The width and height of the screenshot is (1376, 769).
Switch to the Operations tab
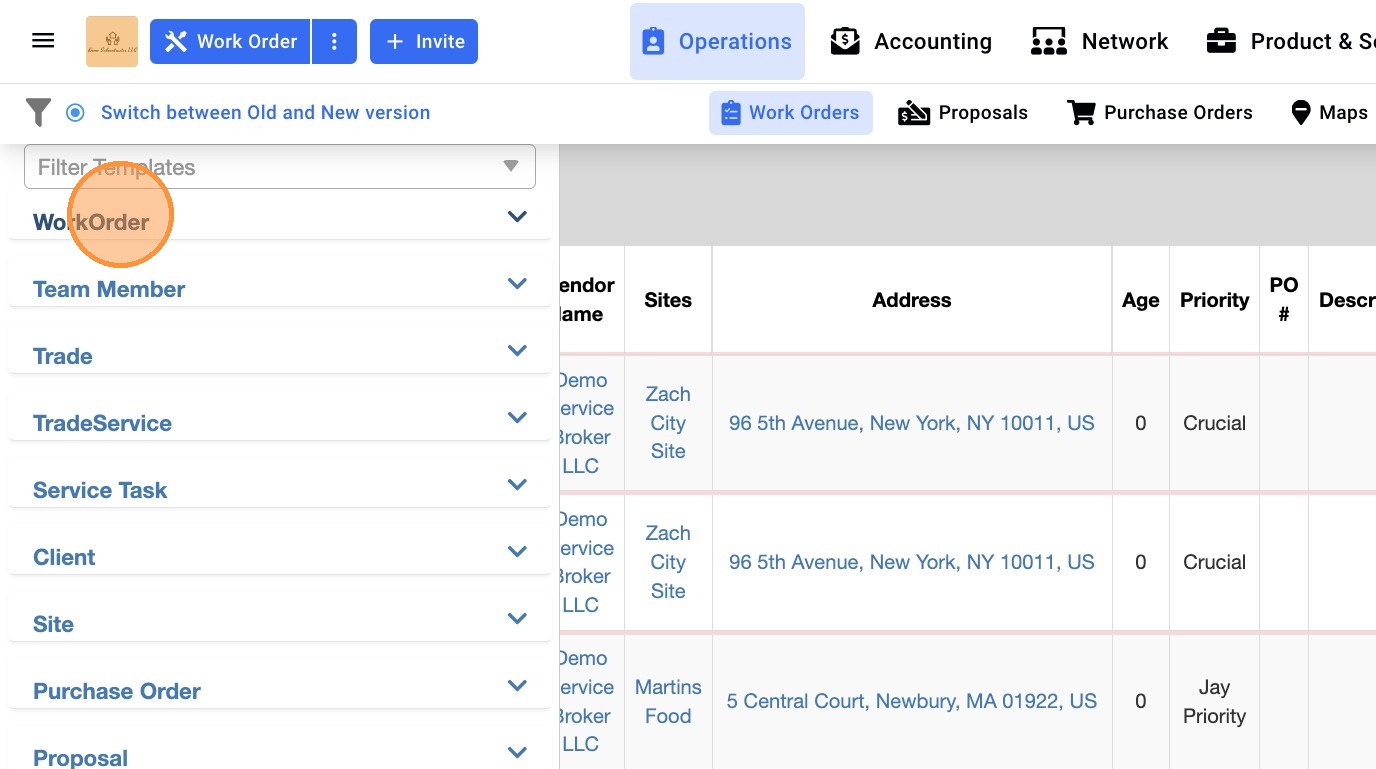pyautogui.click(x=717, y=41)
